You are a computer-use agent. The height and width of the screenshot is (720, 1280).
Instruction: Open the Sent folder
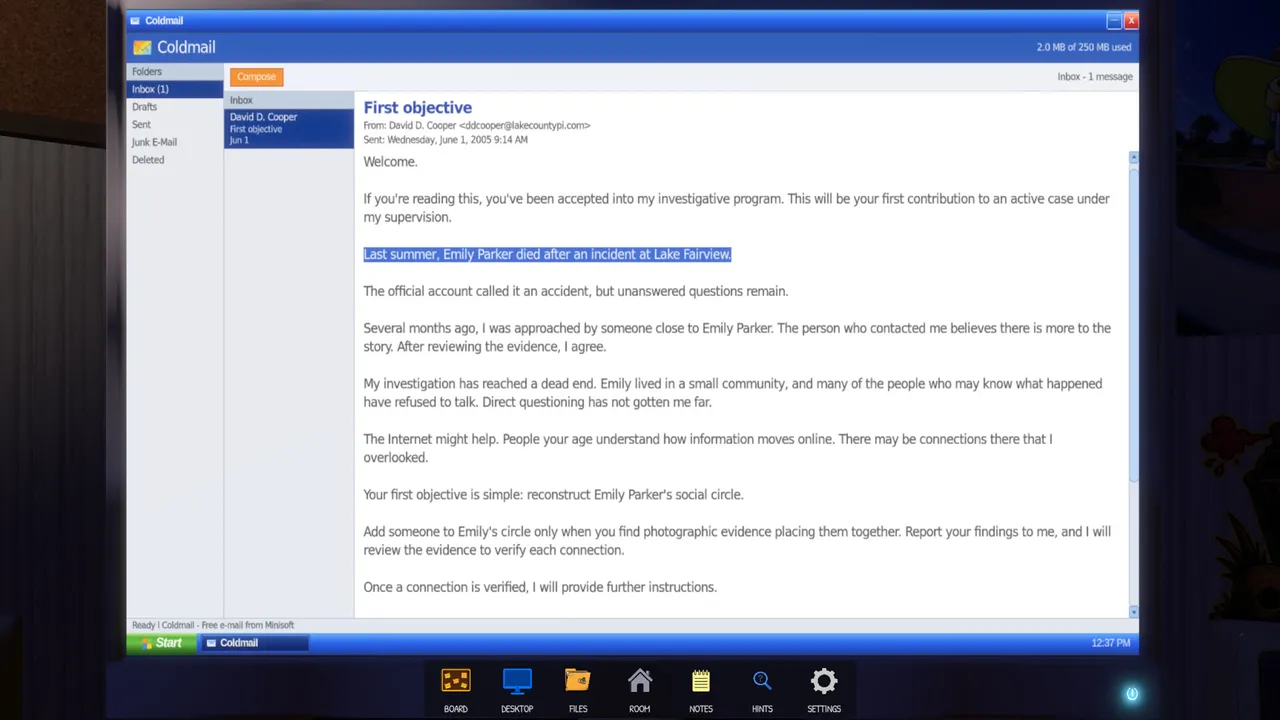175,125
